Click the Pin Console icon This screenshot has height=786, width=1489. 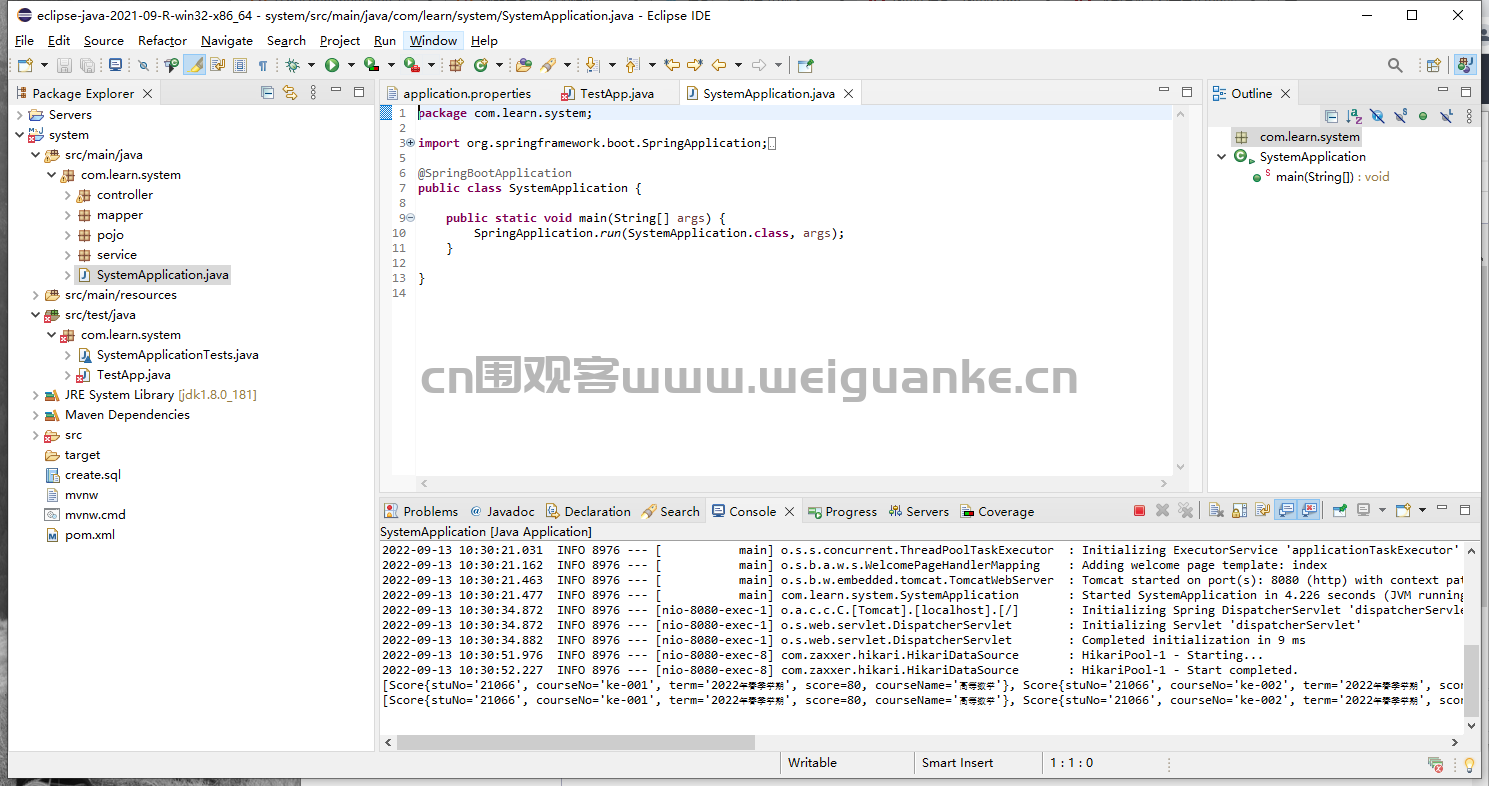(x=1339, y=510)
